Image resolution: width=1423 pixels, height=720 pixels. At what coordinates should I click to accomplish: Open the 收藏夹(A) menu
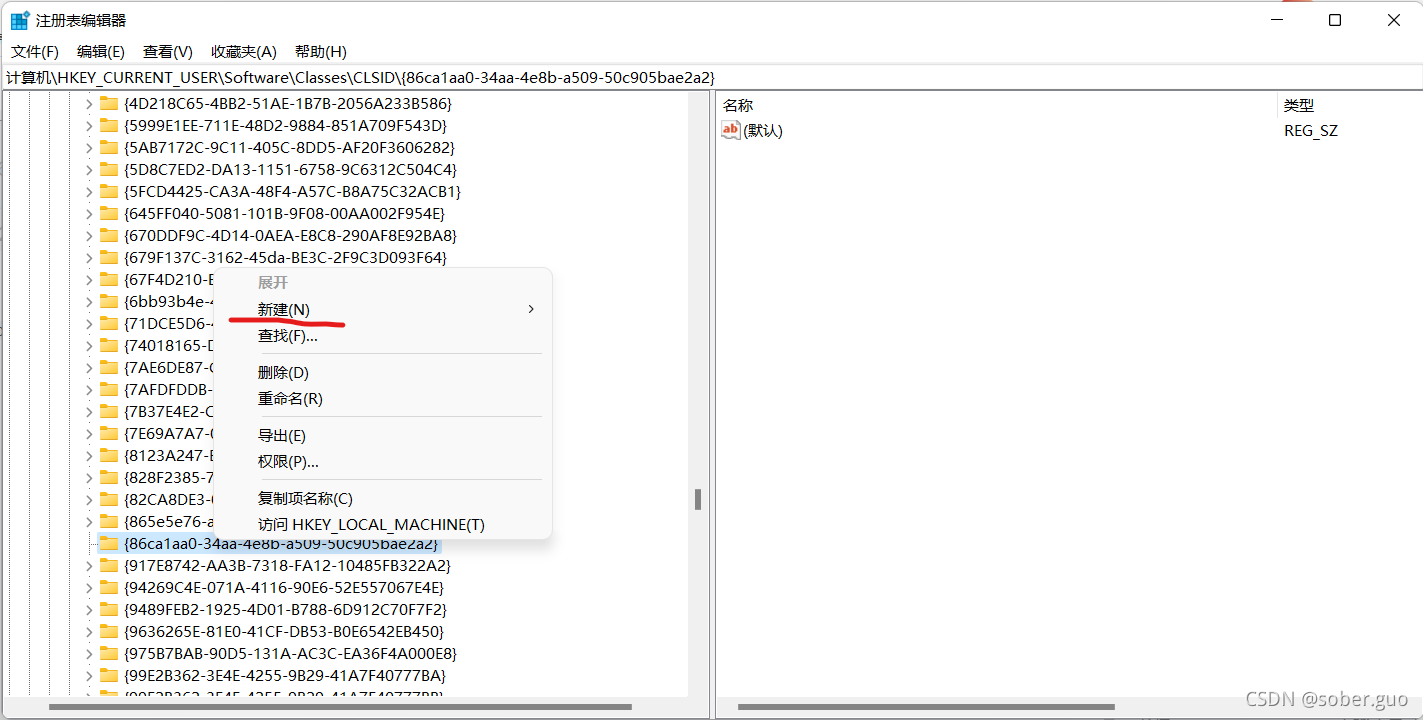pos(244,51)
